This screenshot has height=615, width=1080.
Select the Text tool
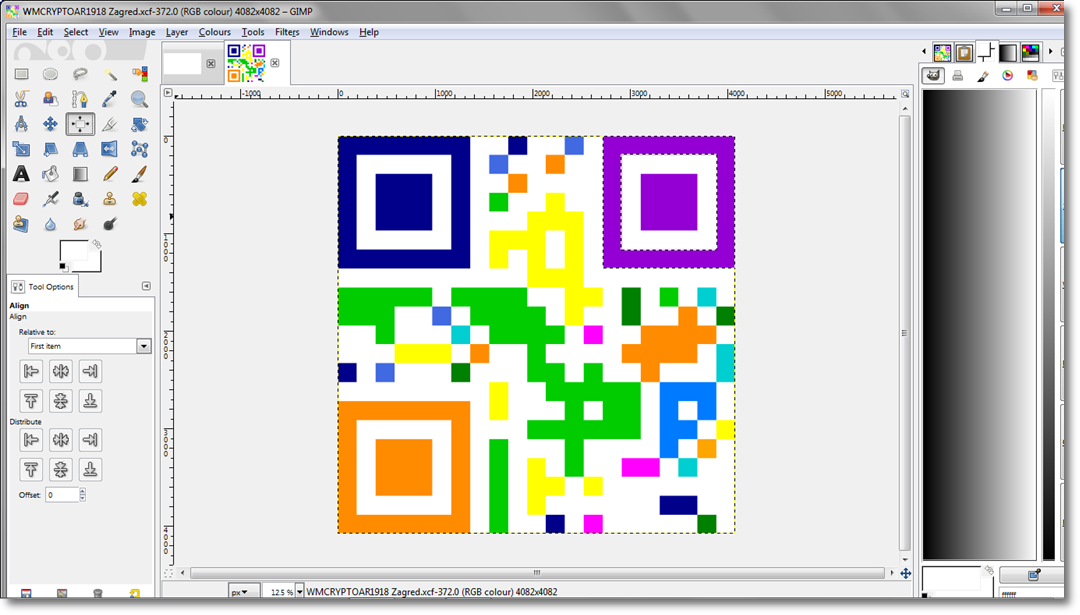[21, 174]
